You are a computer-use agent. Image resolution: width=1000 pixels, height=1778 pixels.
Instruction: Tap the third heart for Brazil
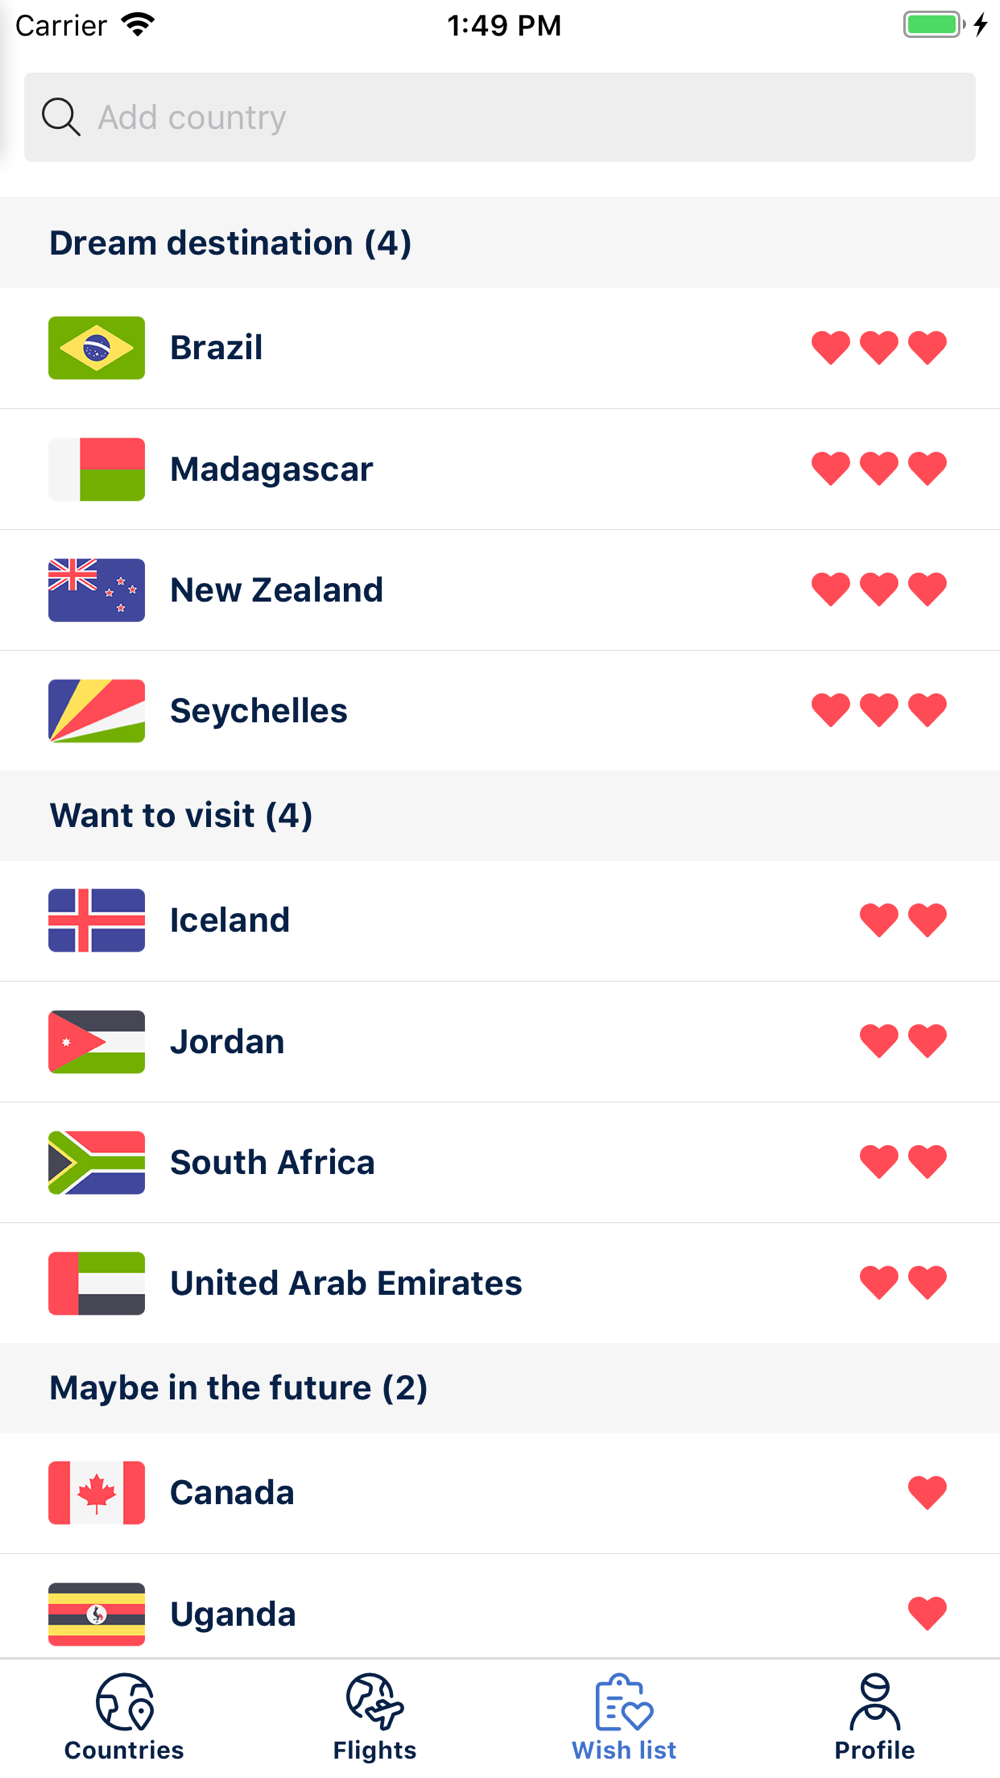coord(927,348)
